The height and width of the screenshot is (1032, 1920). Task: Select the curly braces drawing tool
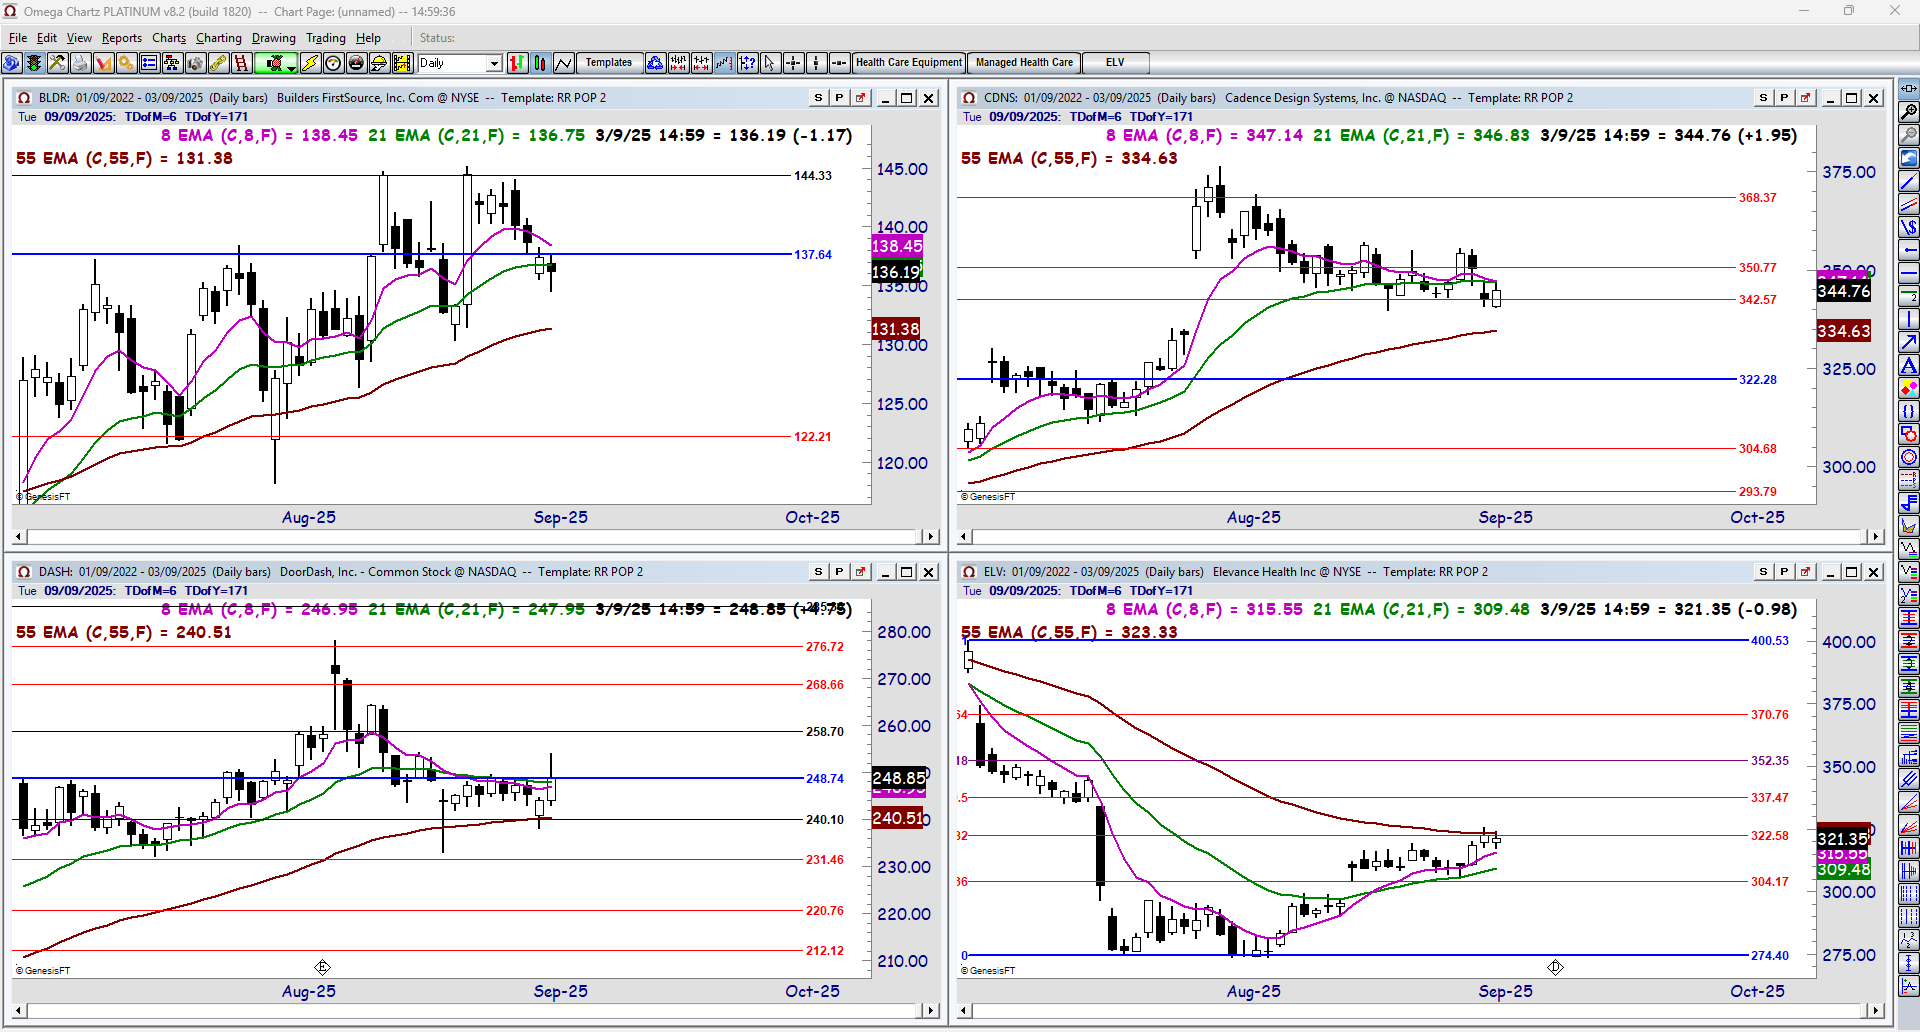tap(1909, 412)
